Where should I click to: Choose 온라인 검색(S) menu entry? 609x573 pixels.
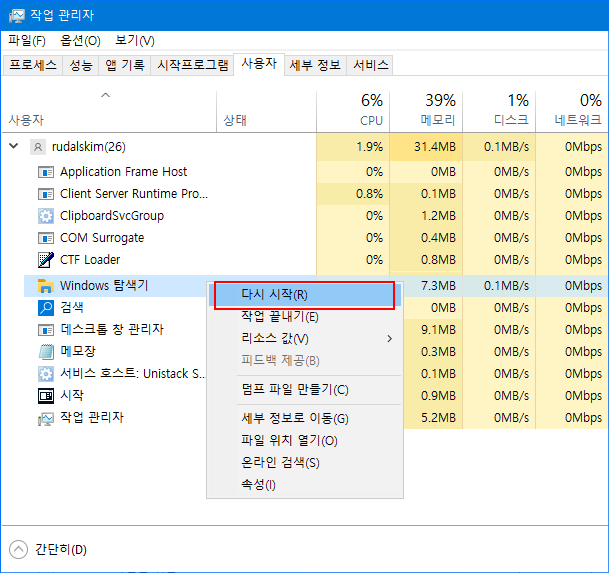[304, 463]
